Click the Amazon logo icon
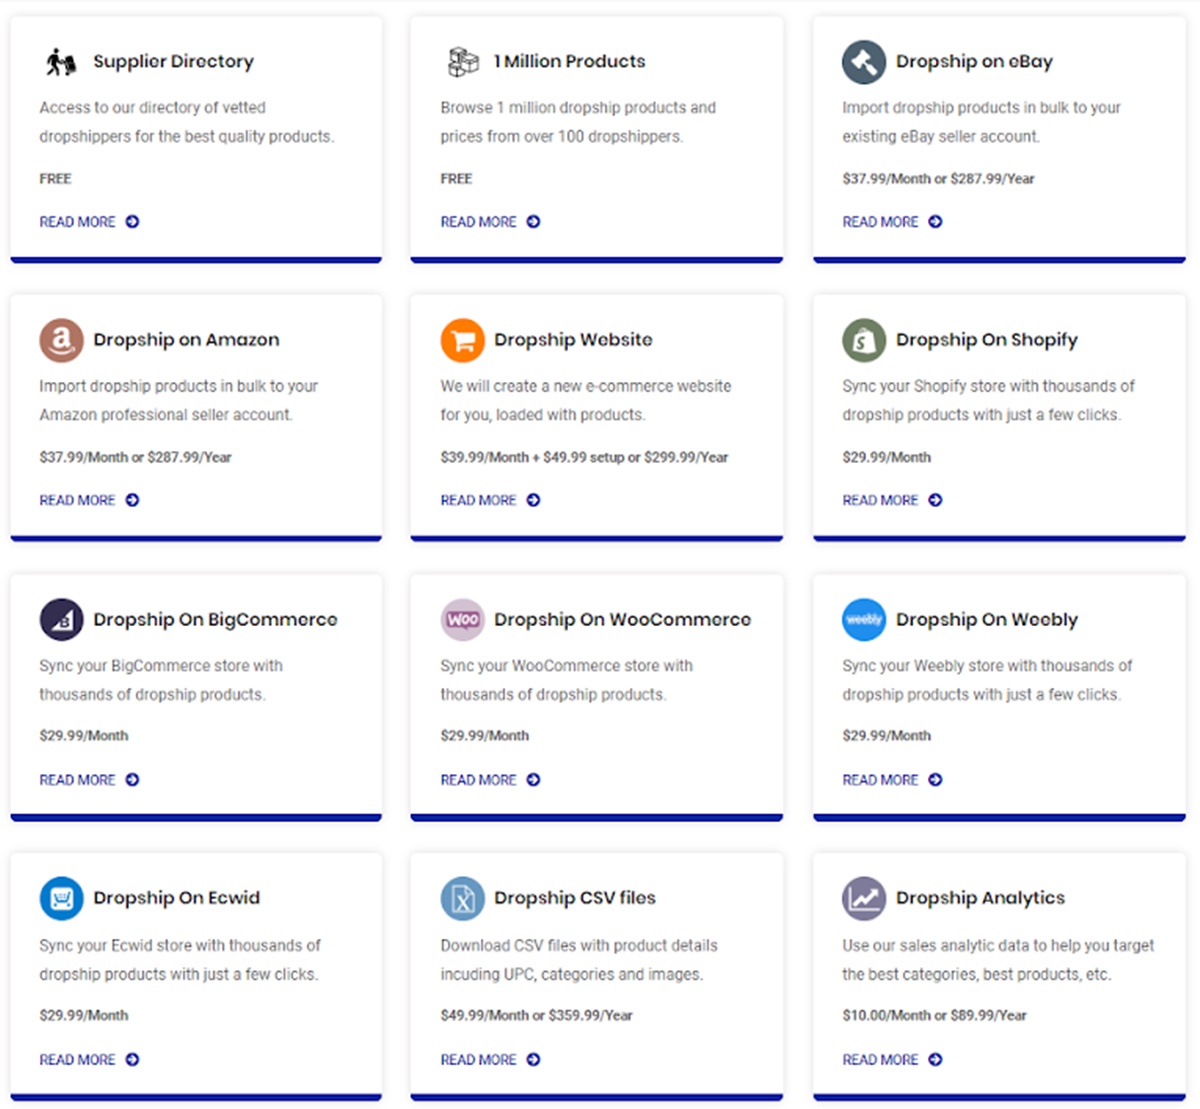Viewport: 1200px width, 1109px height. [x=61, y=340]
